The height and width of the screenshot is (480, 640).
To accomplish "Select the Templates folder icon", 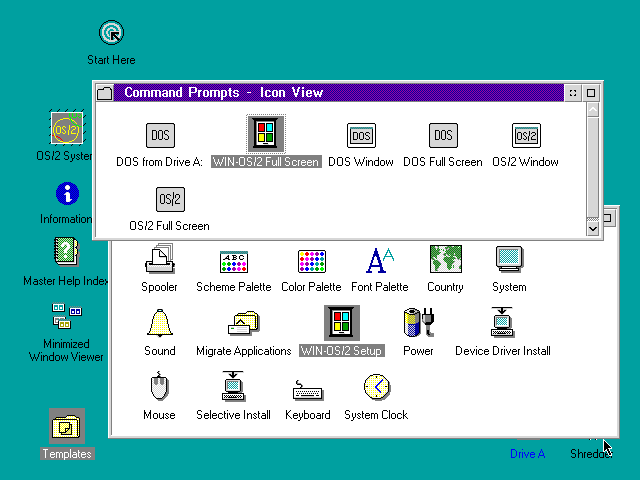I will click(67, 426).
